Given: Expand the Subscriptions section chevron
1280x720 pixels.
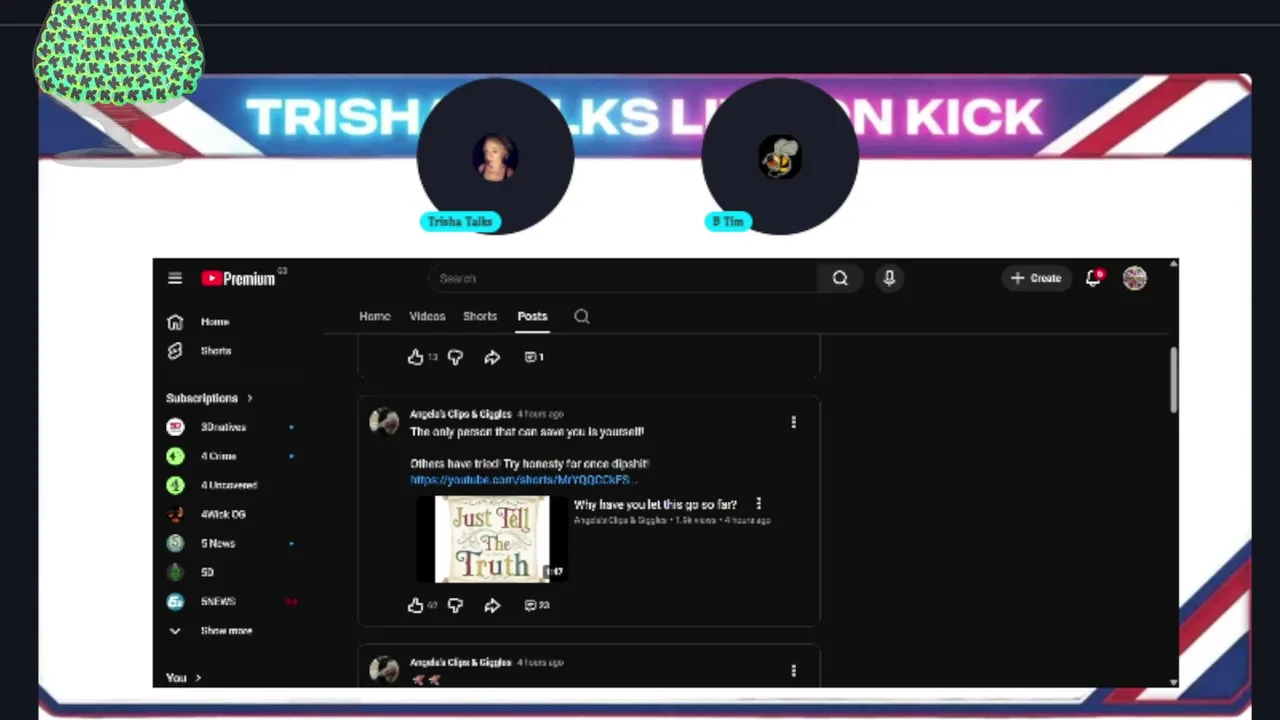Looking at the screenshot, I should click(250, 398).
